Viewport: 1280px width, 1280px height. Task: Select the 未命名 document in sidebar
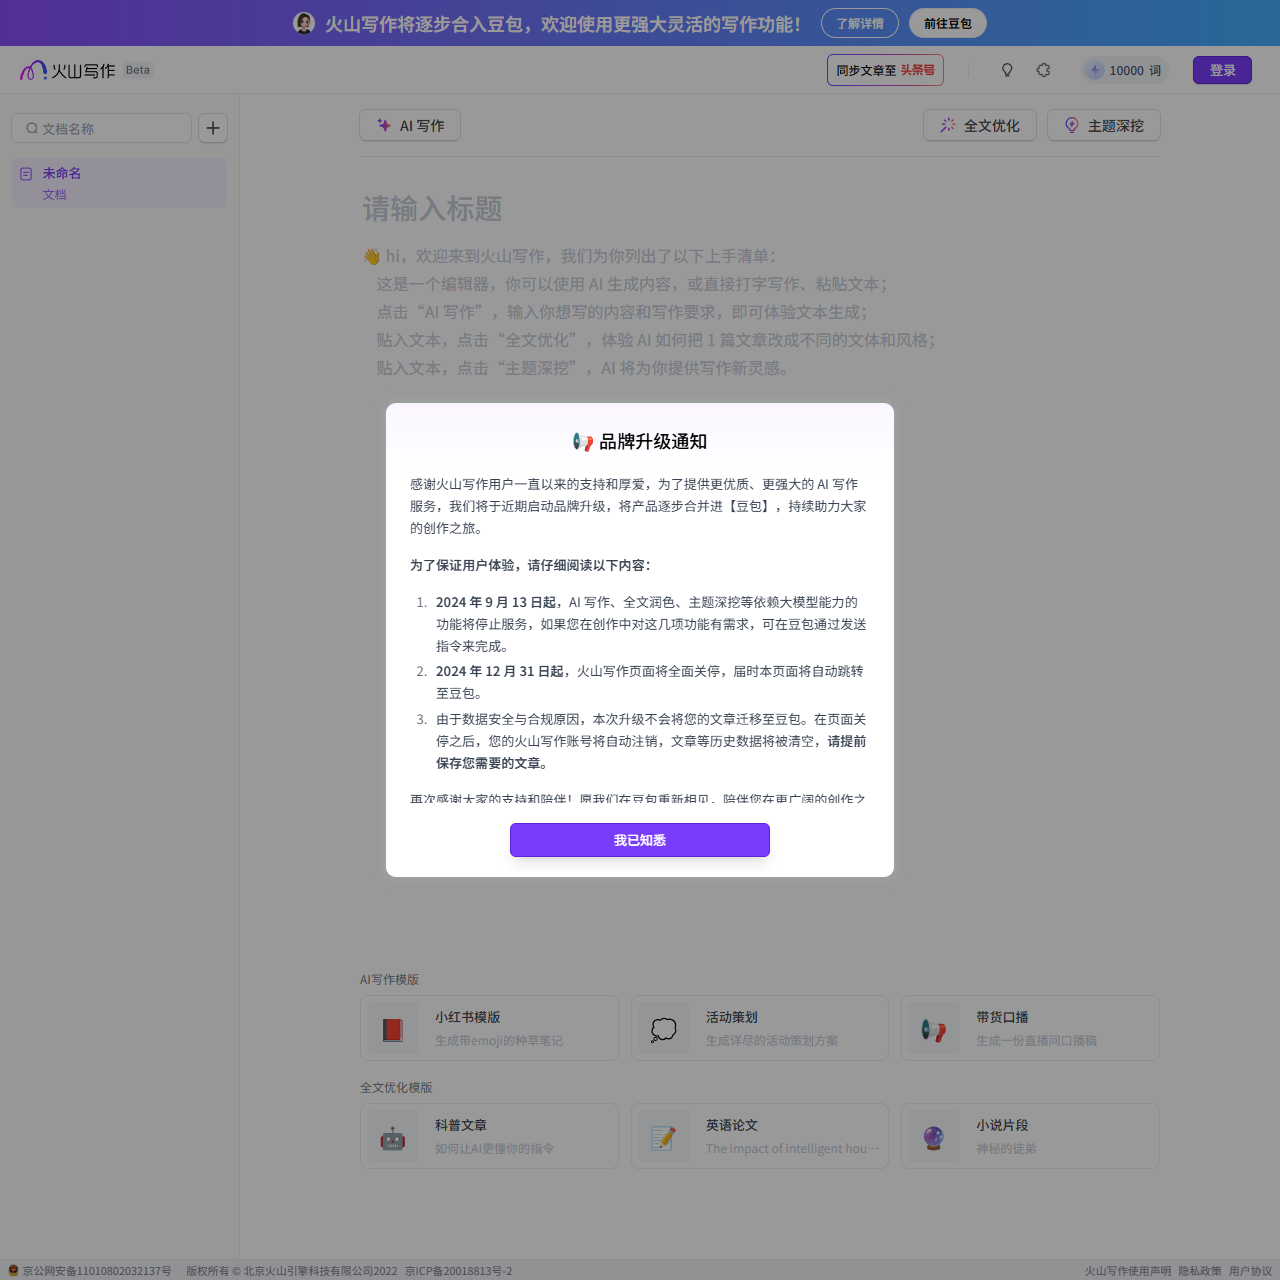pos(120,183)
